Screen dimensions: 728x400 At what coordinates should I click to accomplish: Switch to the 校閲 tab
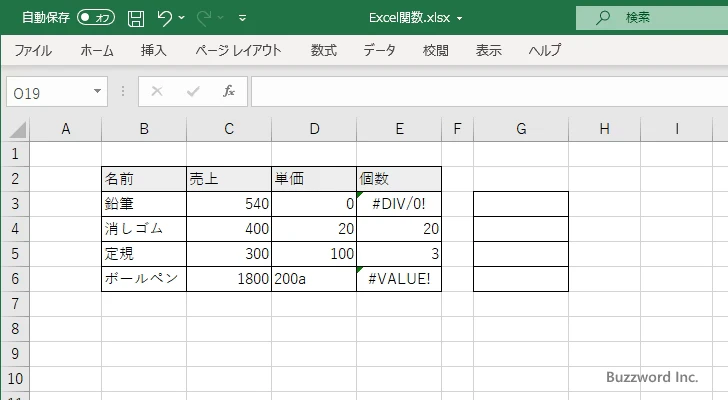(x=436, y=50)
